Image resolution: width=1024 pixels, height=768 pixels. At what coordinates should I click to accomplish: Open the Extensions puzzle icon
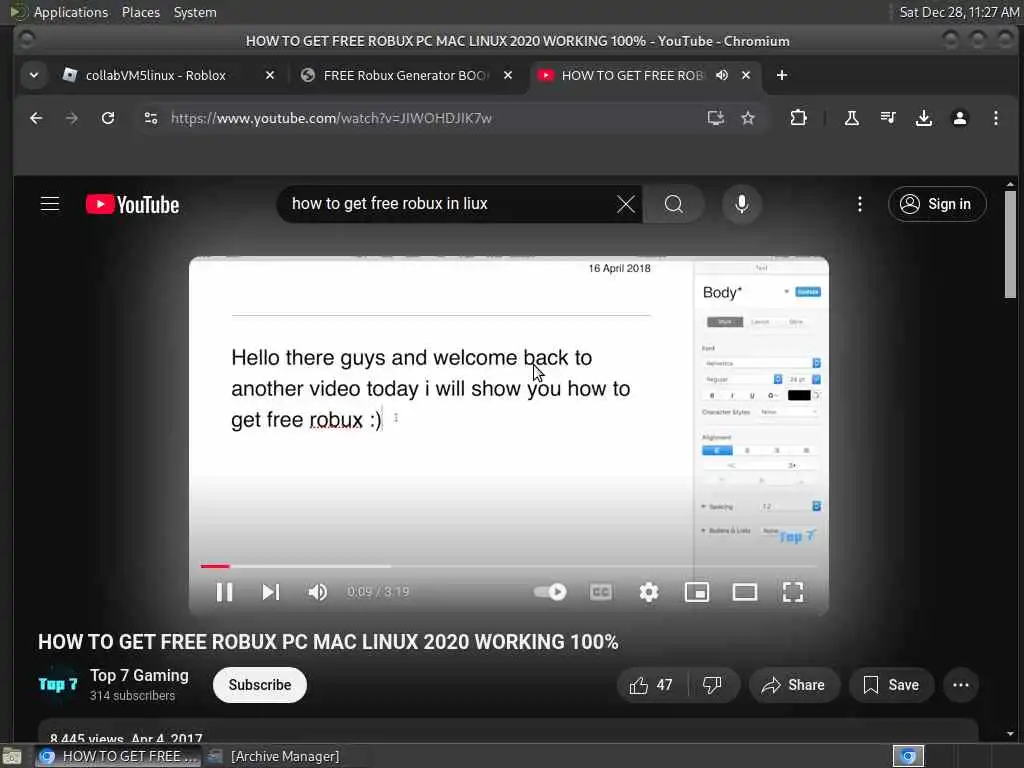pos(798,118)
